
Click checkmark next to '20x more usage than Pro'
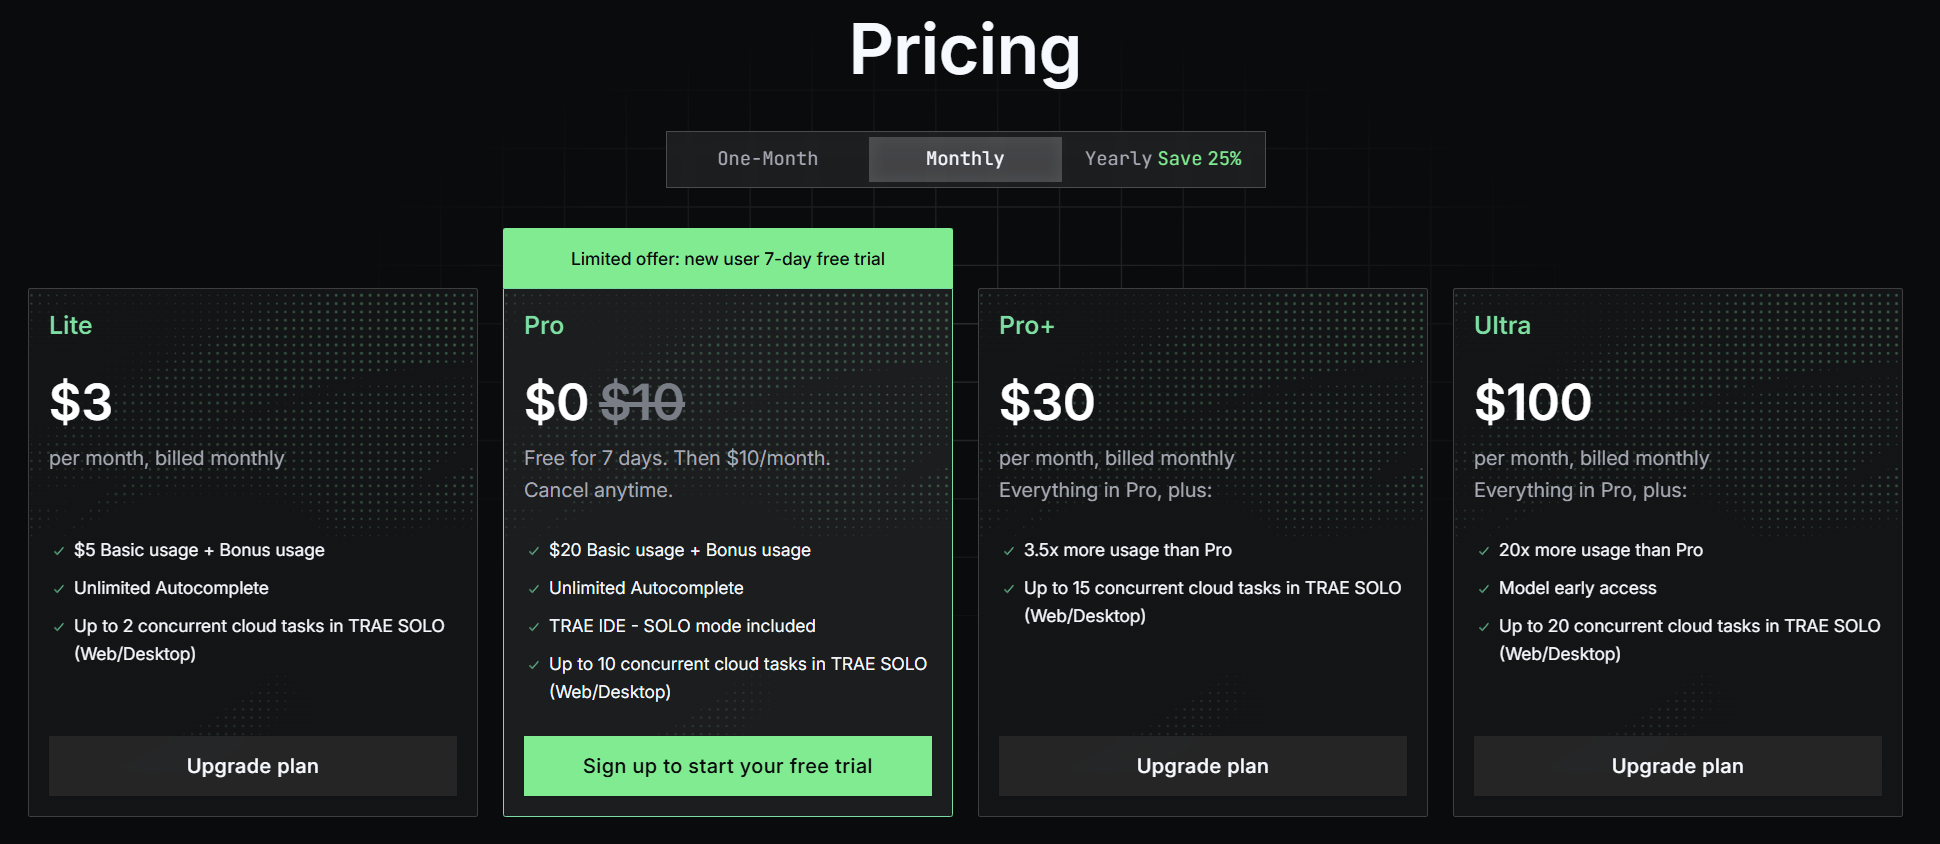[x=1484, y=551]
